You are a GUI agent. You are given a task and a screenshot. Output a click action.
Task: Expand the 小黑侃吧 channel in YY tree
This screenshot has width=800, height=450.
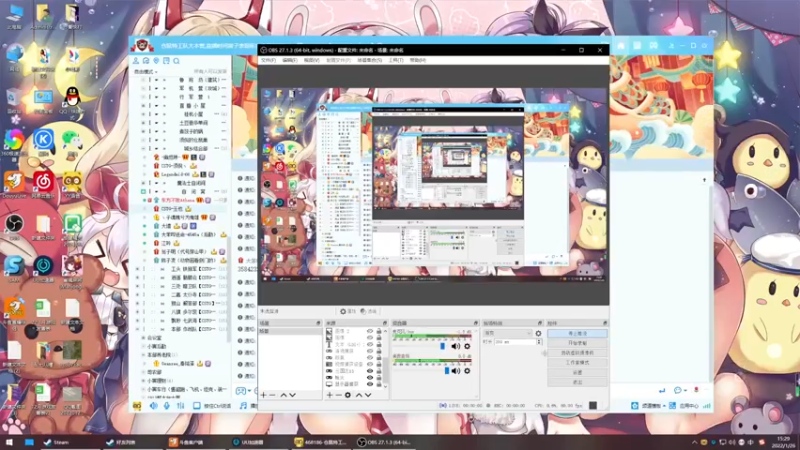pyautogui.click(x=143, y=381)
